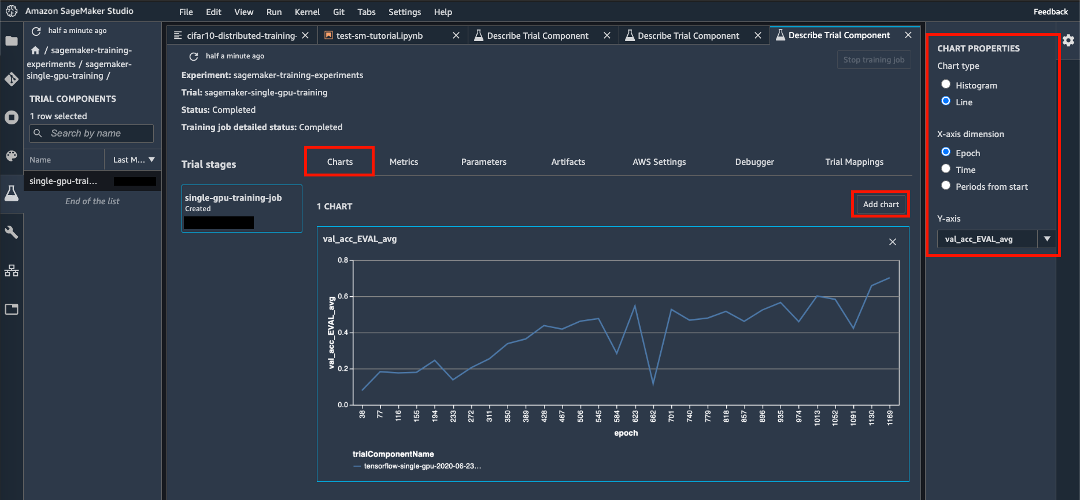Open the File menu
The image size is (1080, 500).
[186, 12]
